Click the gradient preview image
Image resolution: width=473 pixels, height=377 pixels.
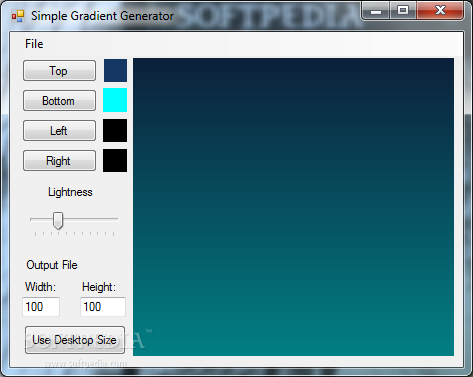293,207
